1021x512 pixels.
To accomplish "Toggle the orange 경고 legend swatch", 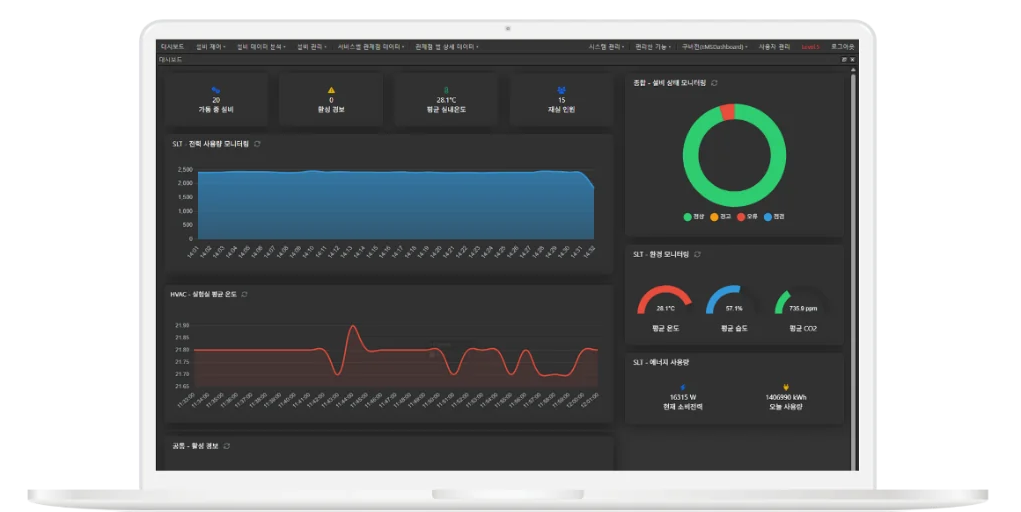I will click(x=714, y=217).
